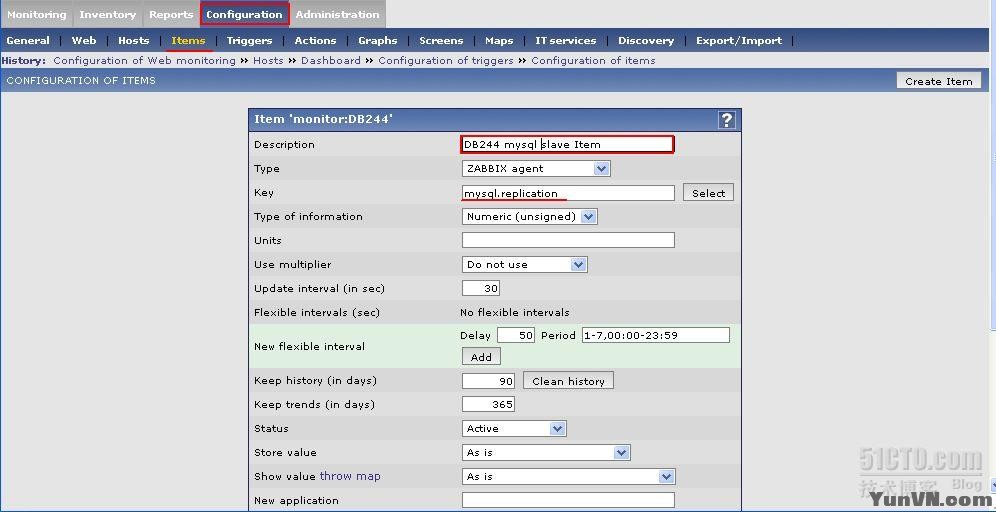The height and width of the screenshot is (512, 996).
Task: Expand the Type dropdown showing ZABBIX agent
Action: point(536,168)
